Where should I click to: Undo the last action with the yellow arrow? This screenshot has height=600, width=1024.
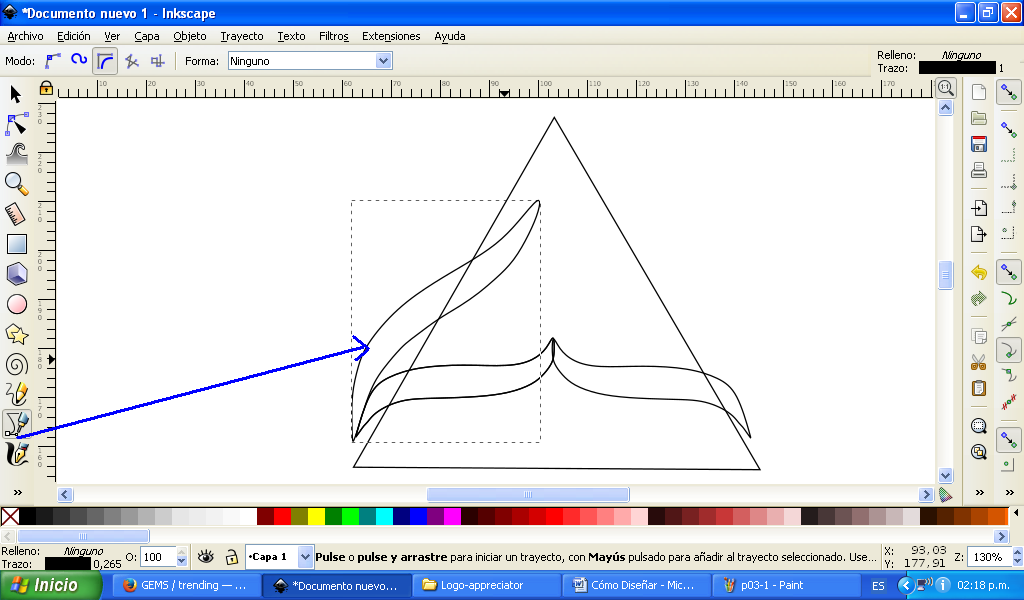978,272
